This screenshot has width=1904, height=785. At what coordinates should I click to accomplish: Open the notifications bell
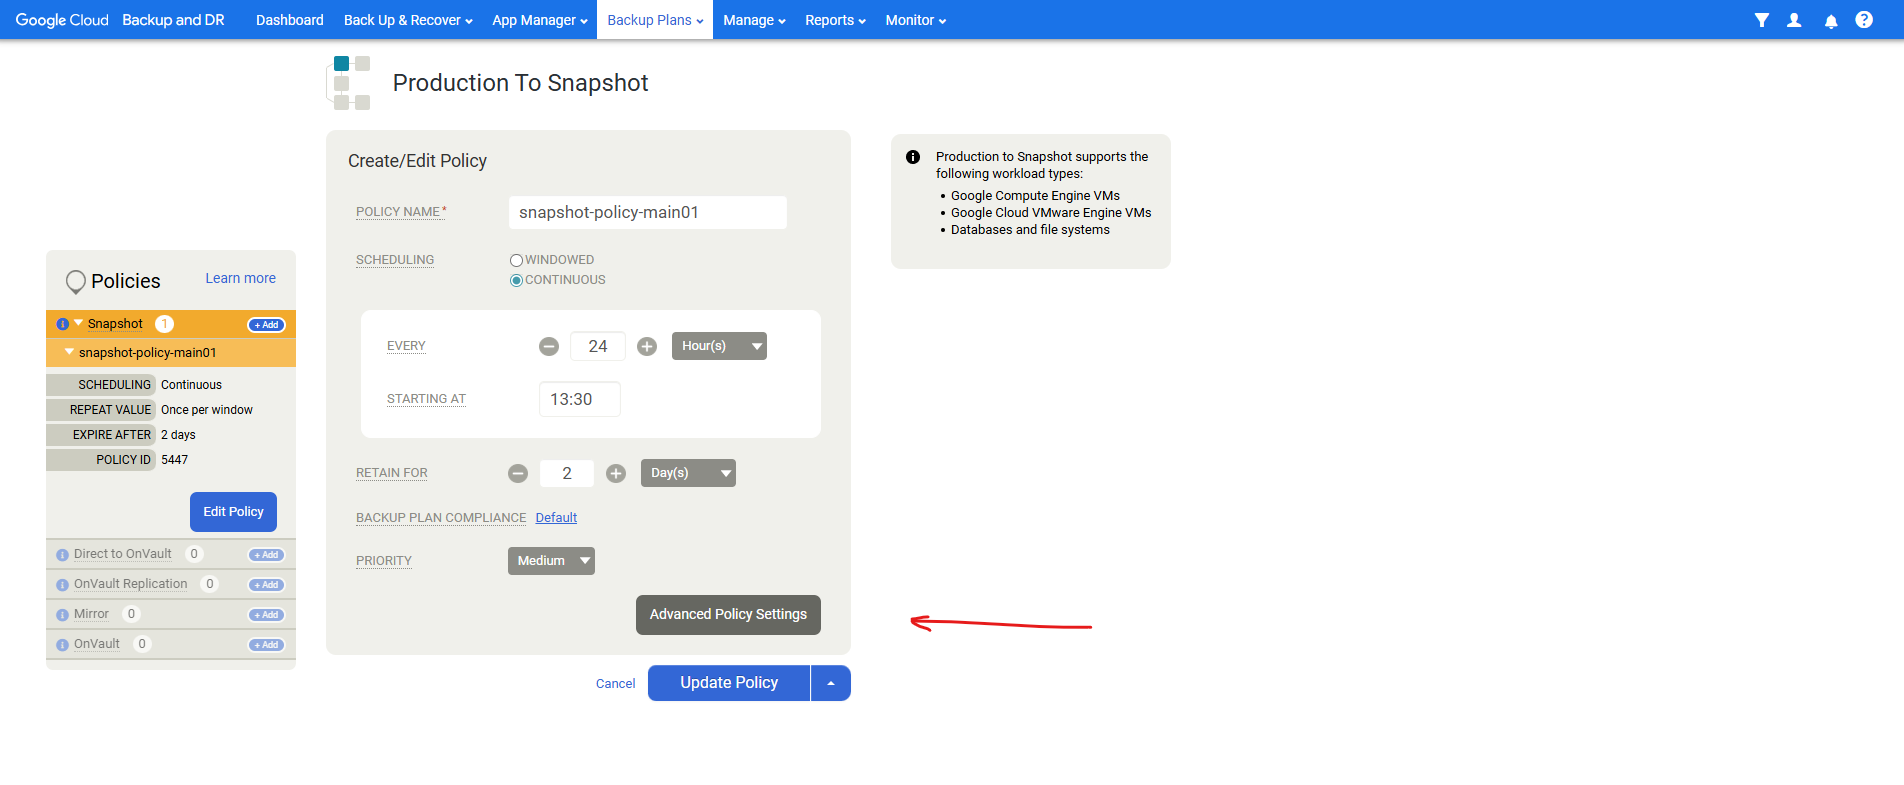coord(1831,21)
